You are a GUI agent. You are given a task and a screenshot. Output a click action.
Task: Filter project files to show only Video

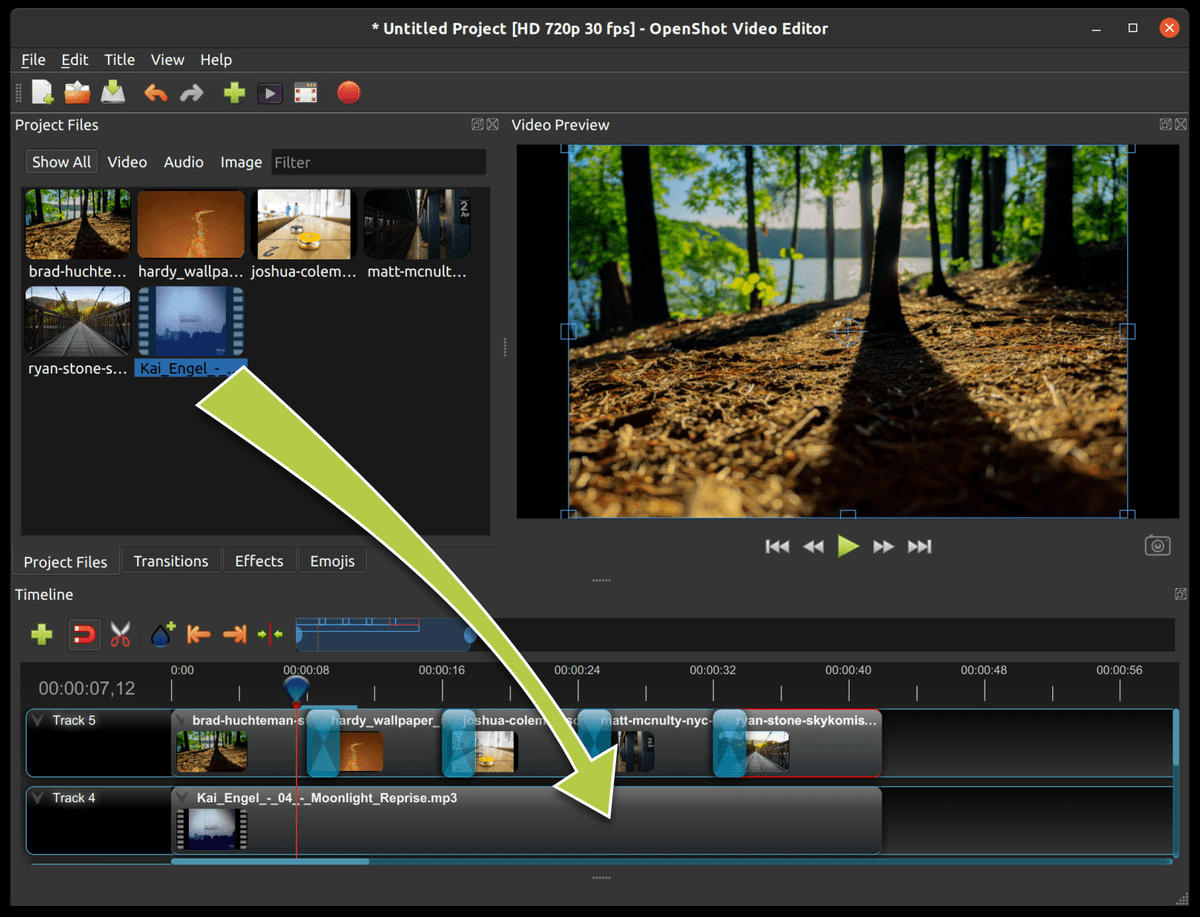tap(127, 161)
